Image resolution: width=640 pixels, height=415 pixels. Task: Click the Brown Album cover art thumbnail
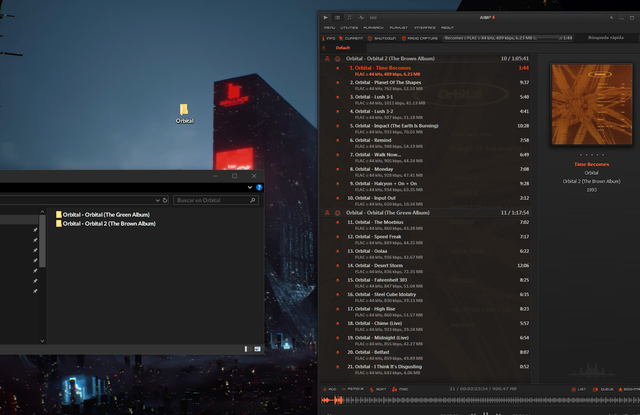click(591, 104)
